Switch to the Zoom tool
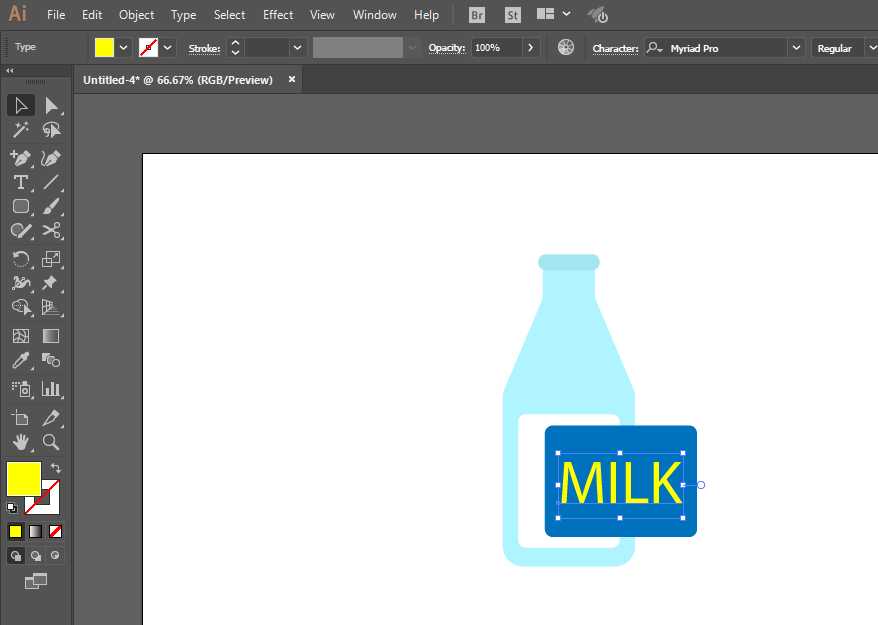The height and width of the screenshot is (625, 878). (x=51, y=442)
